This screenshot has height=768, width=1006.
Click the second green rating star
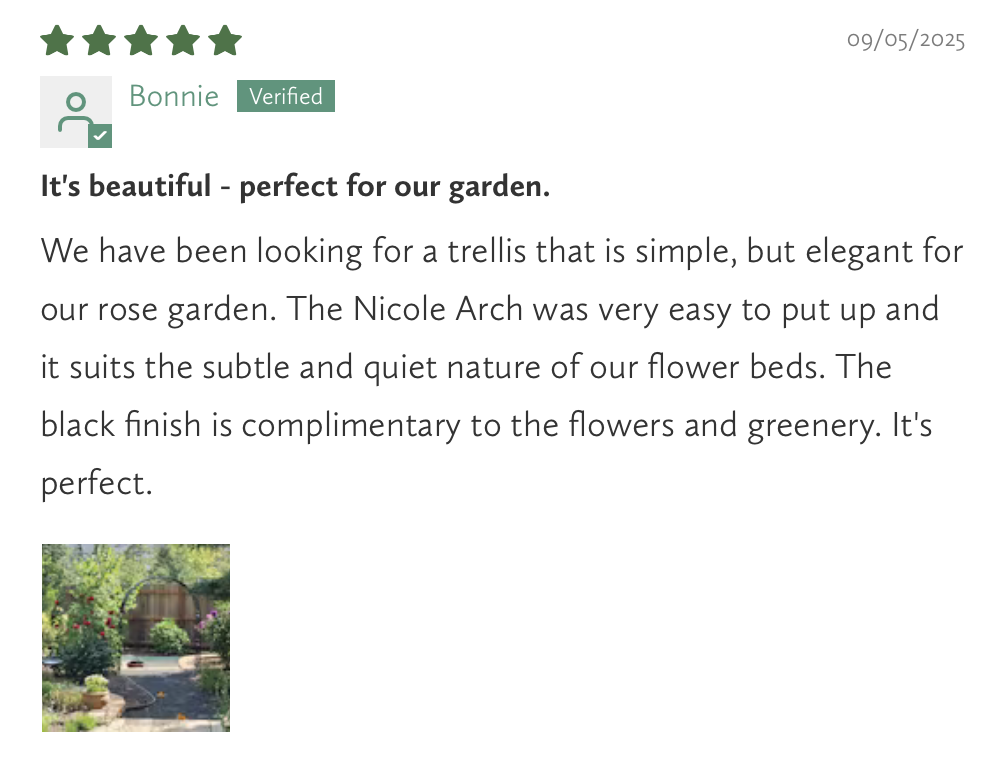point(99,41)
